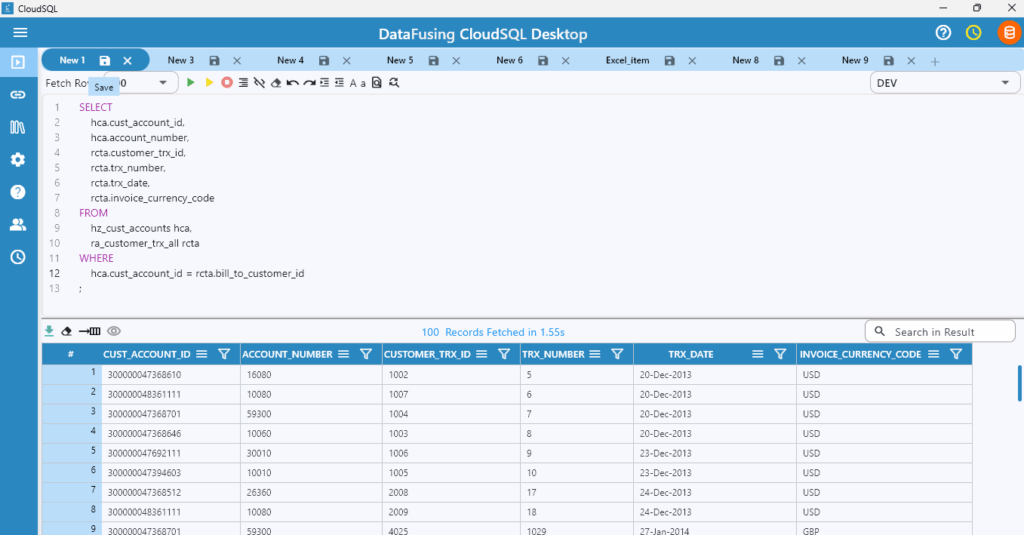Add a new query tab with the plus button

pos(935,61)
